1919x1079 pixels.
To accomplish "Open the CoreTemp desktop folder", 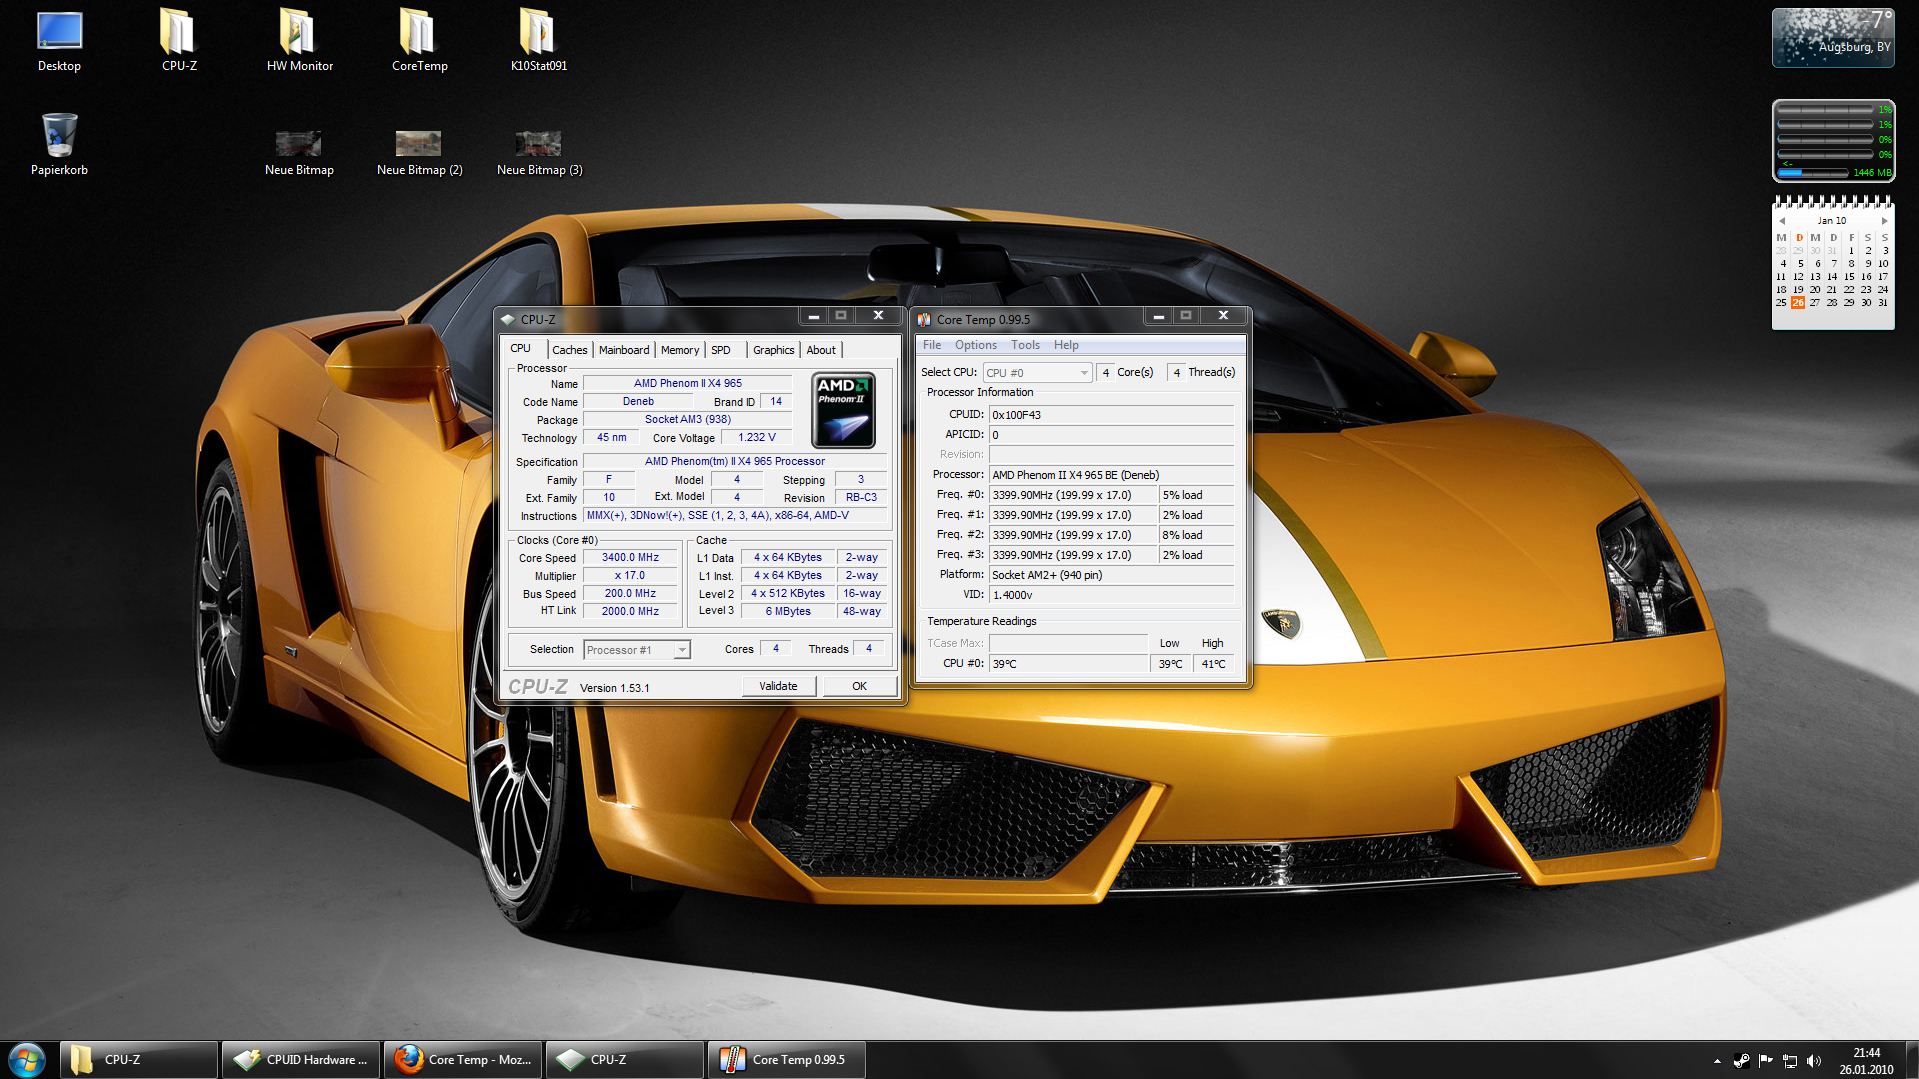I will click(x=419, y=40).
